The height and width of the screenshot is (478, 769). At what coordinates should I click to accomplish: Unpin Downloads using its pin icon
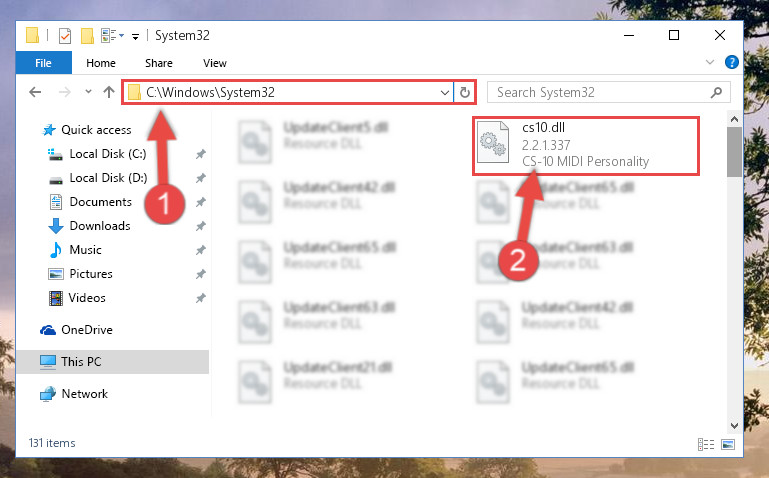coord(200,226)
